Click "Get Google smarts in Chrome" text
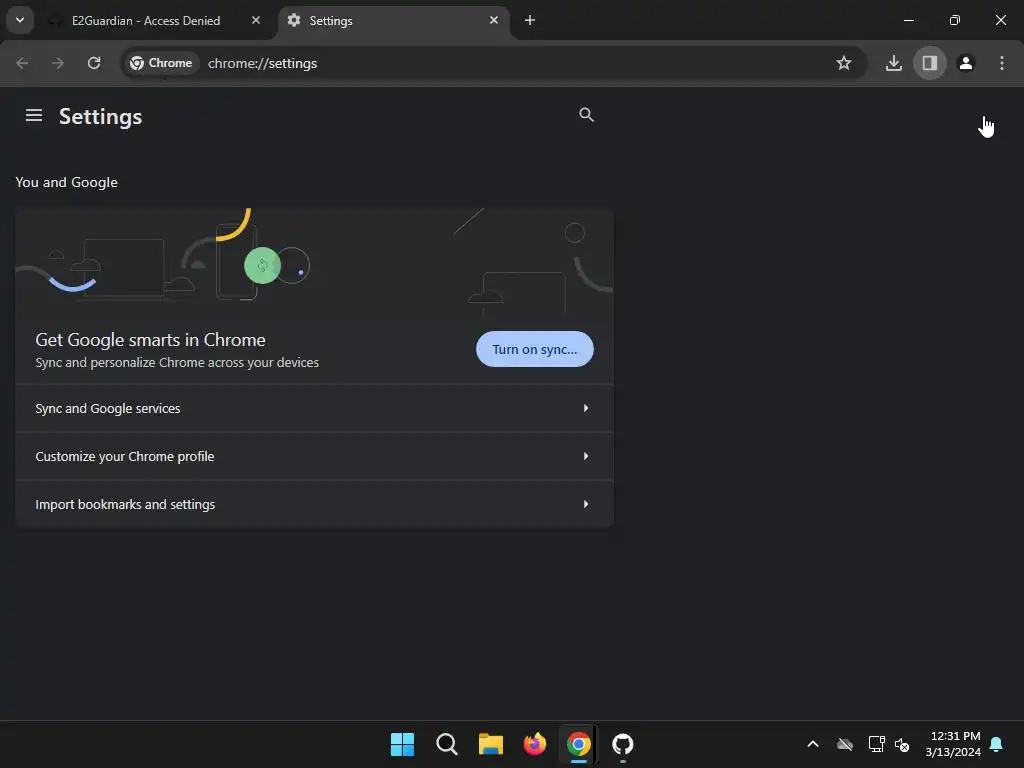Screen dimensions: 1024x768 pyautogui.click(x=150, y=340)
